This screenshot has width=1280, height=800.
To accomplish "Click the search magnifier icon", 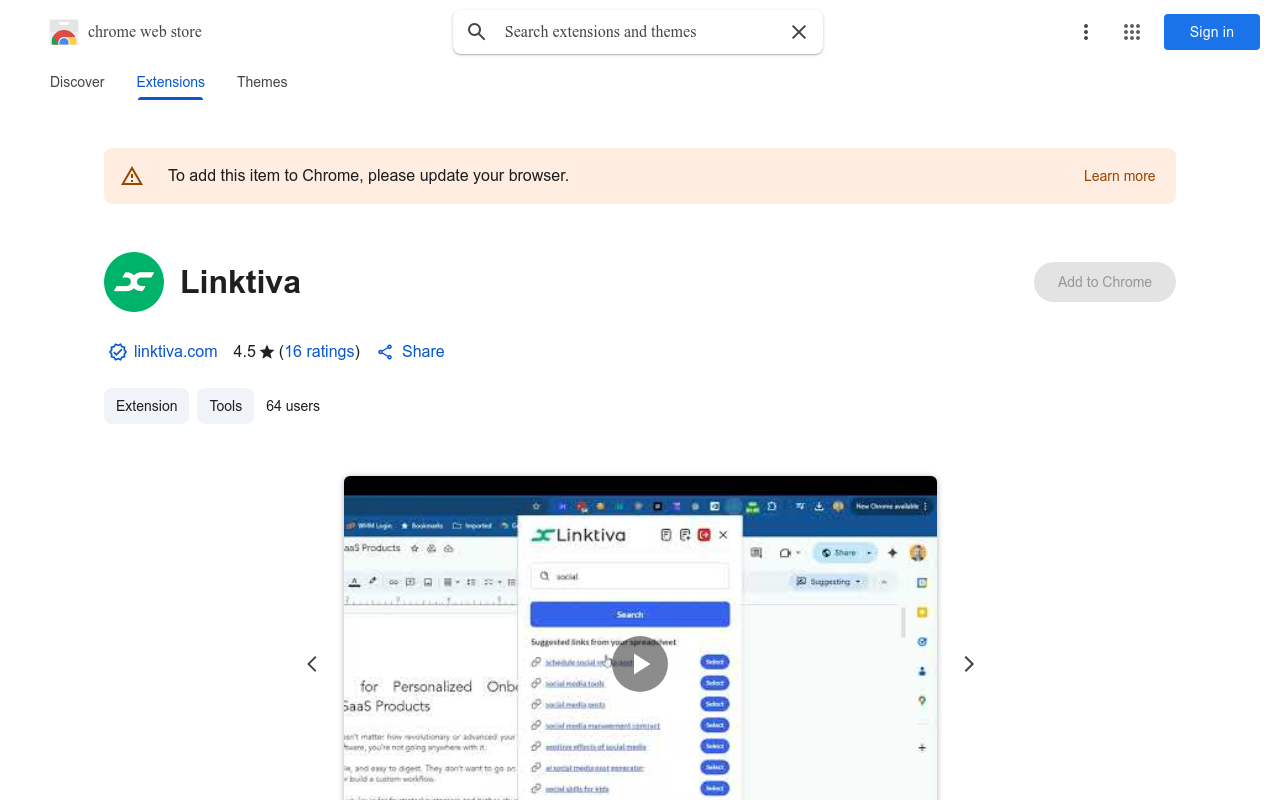I will (x=477, y=32).
